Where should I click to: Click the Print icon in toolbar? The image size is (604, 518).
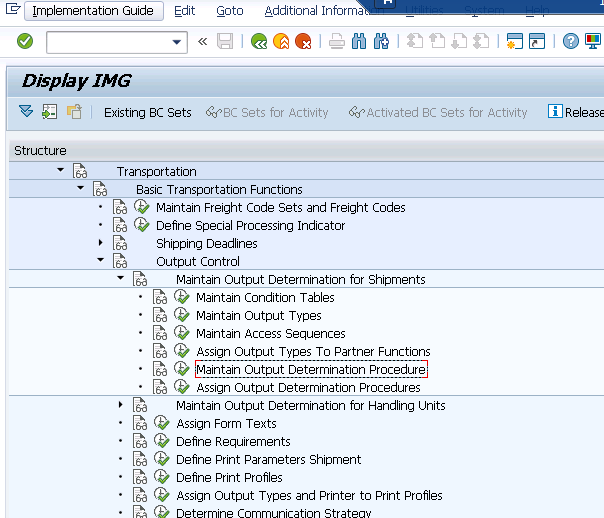337,41
